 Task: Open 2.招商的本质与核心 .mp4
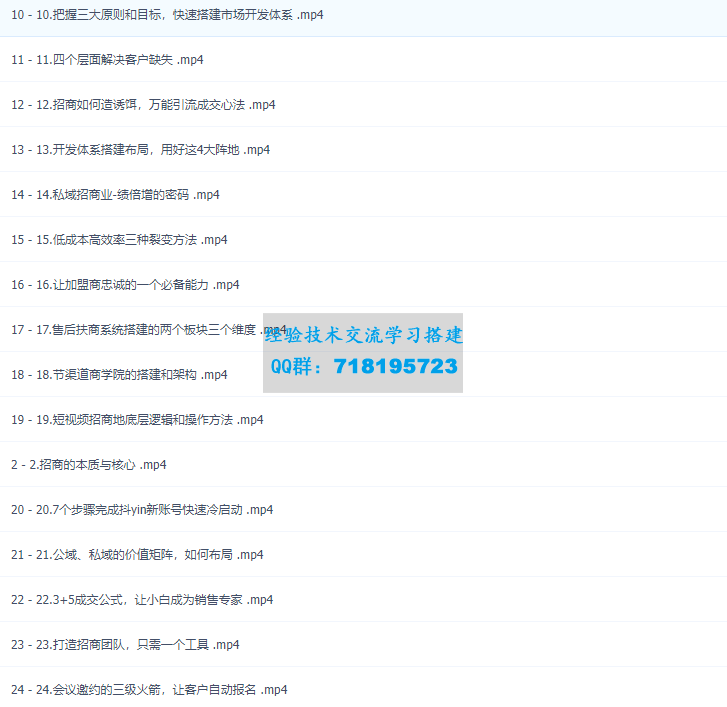[x=89, y=465]
